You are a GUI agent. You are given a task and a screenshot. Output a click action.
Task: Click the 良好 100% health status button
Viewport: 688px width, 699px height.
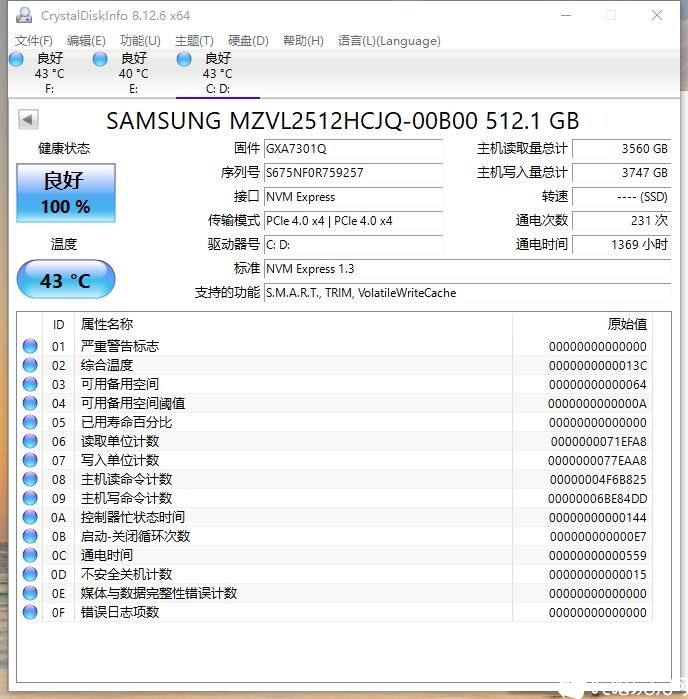[66, 193]
